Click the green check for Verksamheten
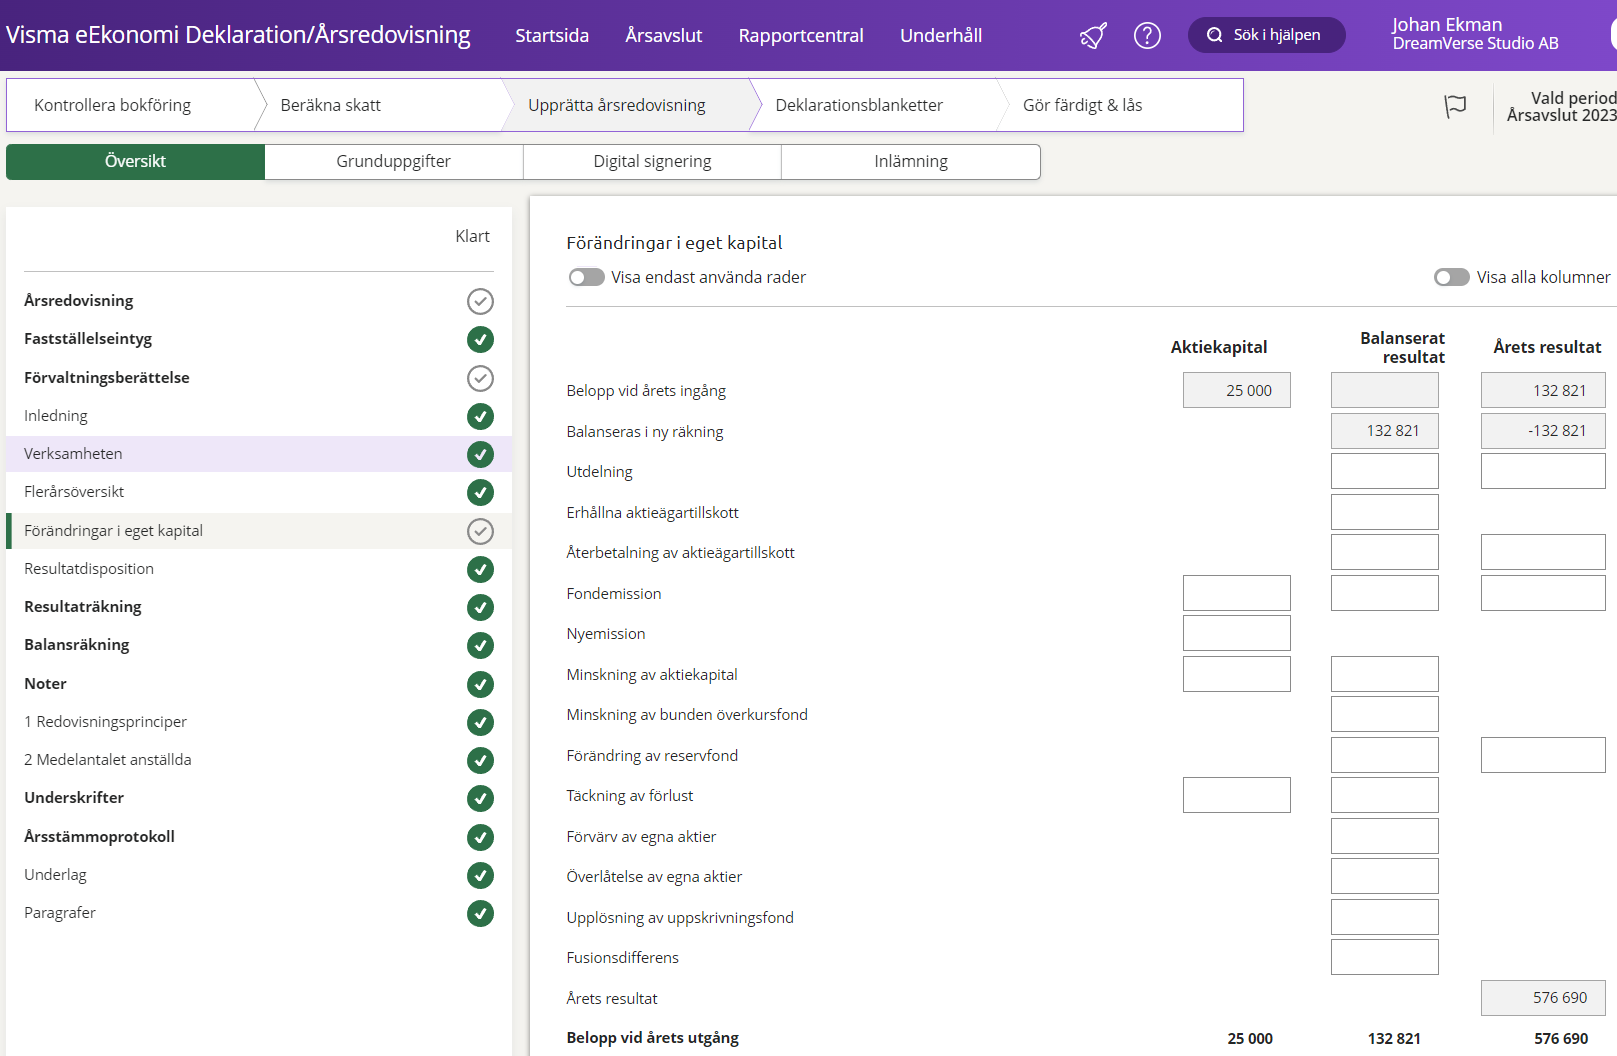Image resolution: width=1617 pixels, height=1056 pixels. (x=480, y=454)
